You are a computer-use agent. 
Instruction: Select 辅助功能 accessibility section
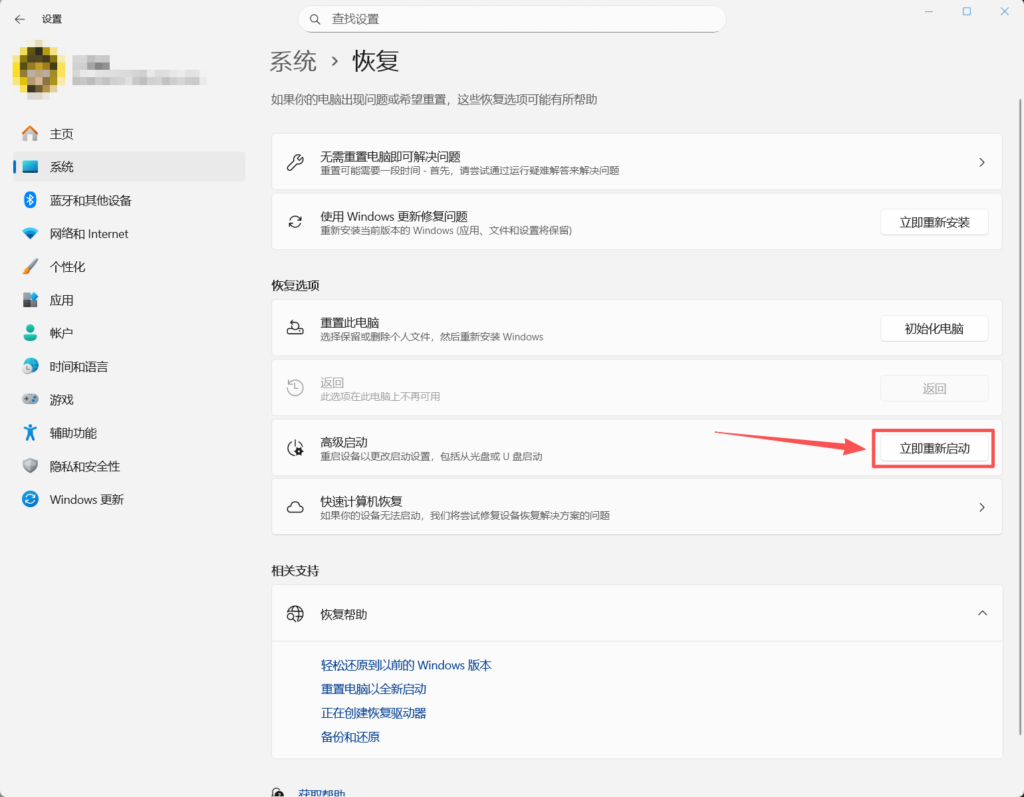pos(73,433)
